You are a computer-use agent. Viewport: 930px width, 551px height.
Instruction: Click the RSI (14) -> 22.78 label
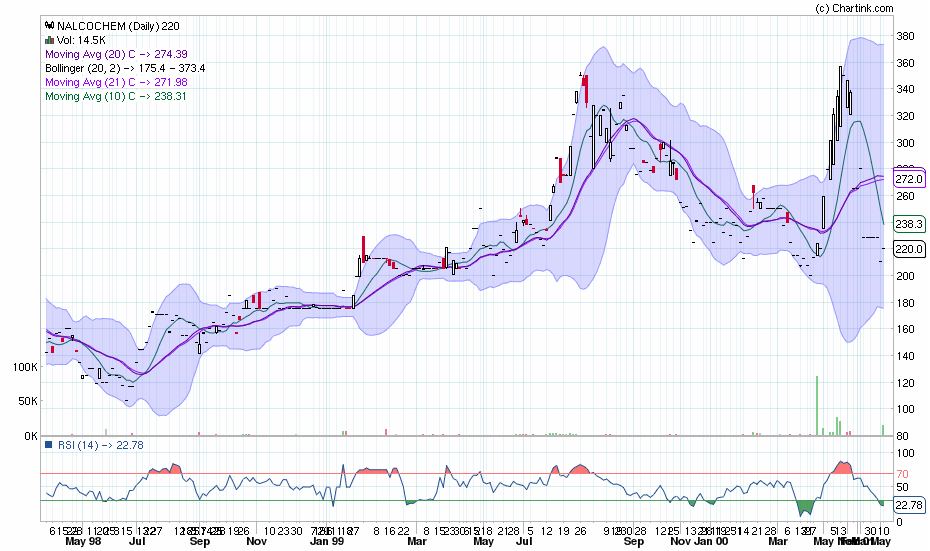pos(100,445)
